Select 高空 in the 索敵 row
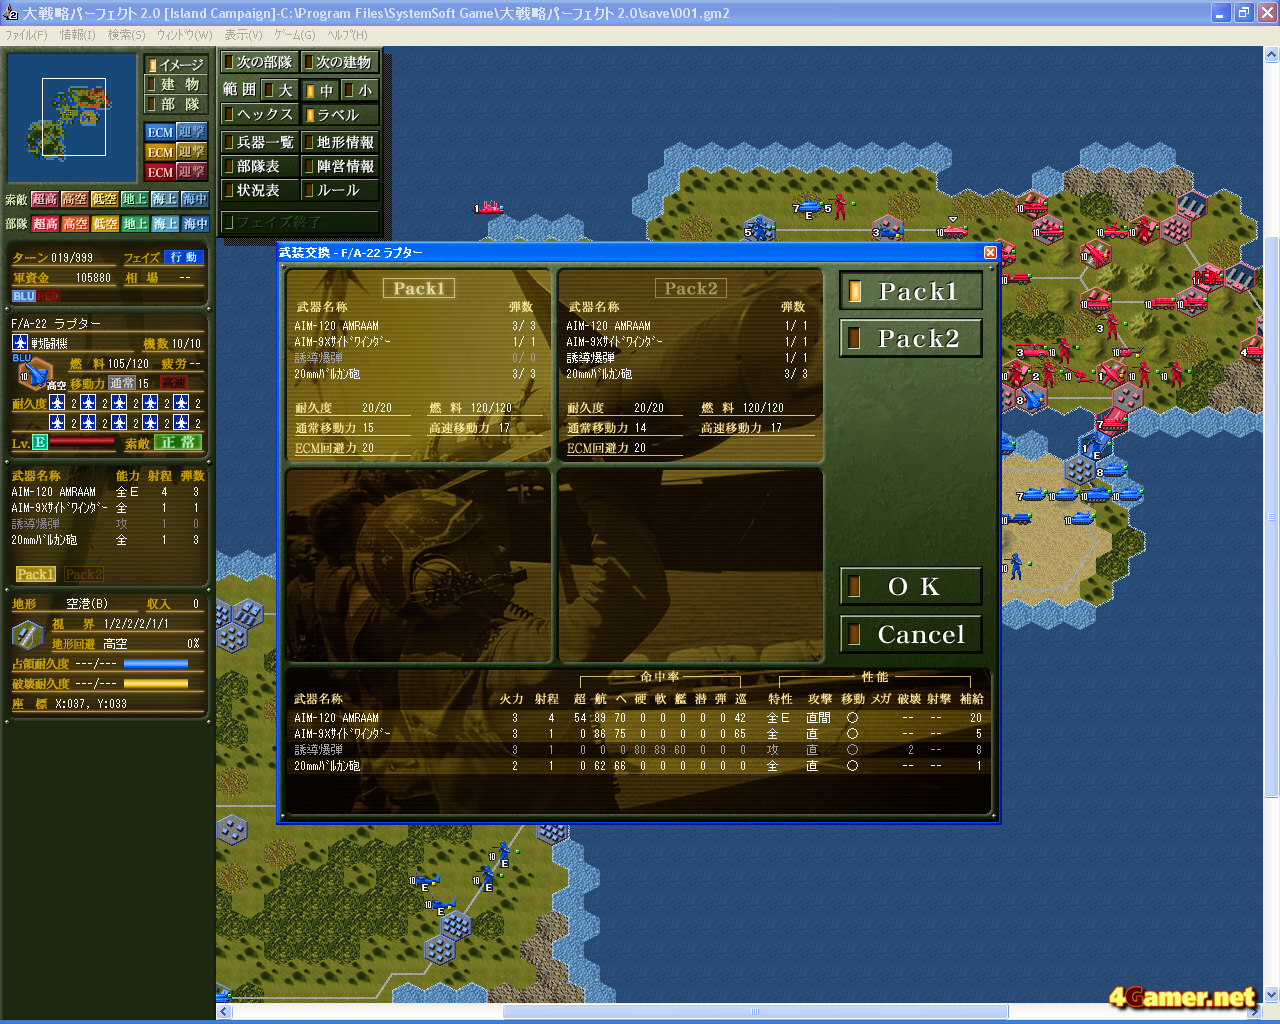The image size is (1280, 1024). coord(75,199)
